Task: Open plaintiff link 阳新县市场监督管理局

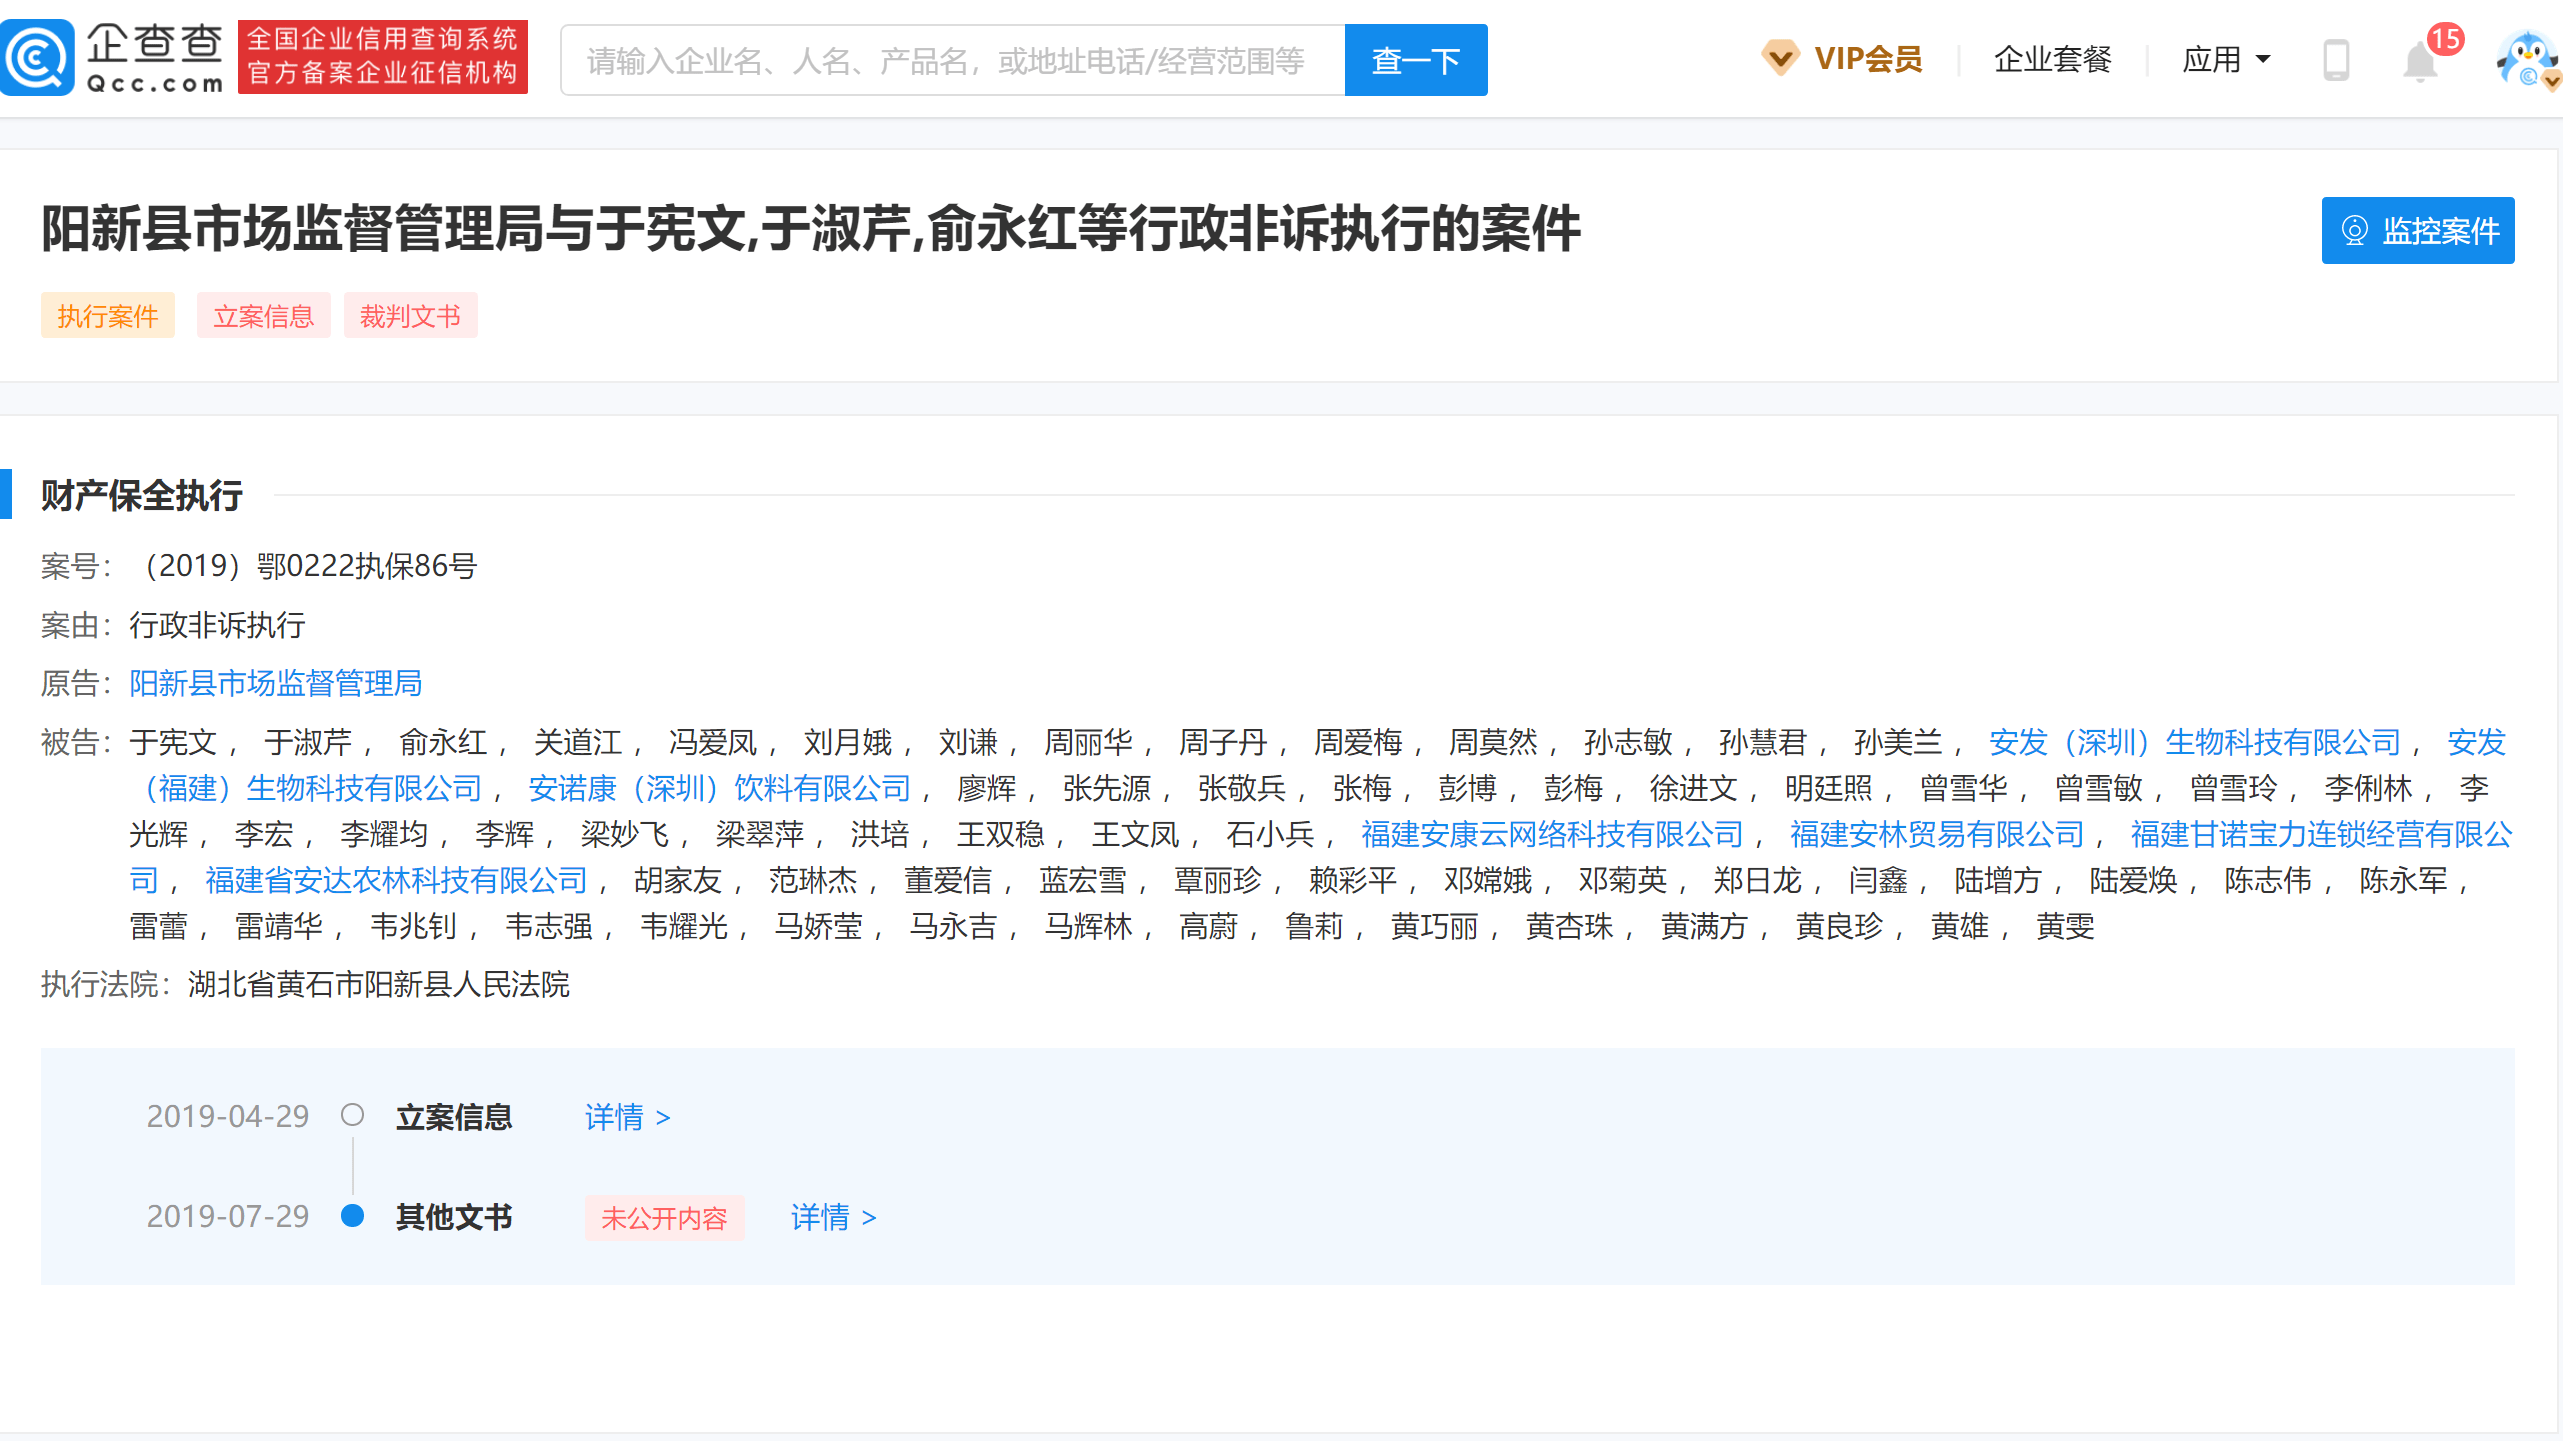Action: [x=276, y=683]
